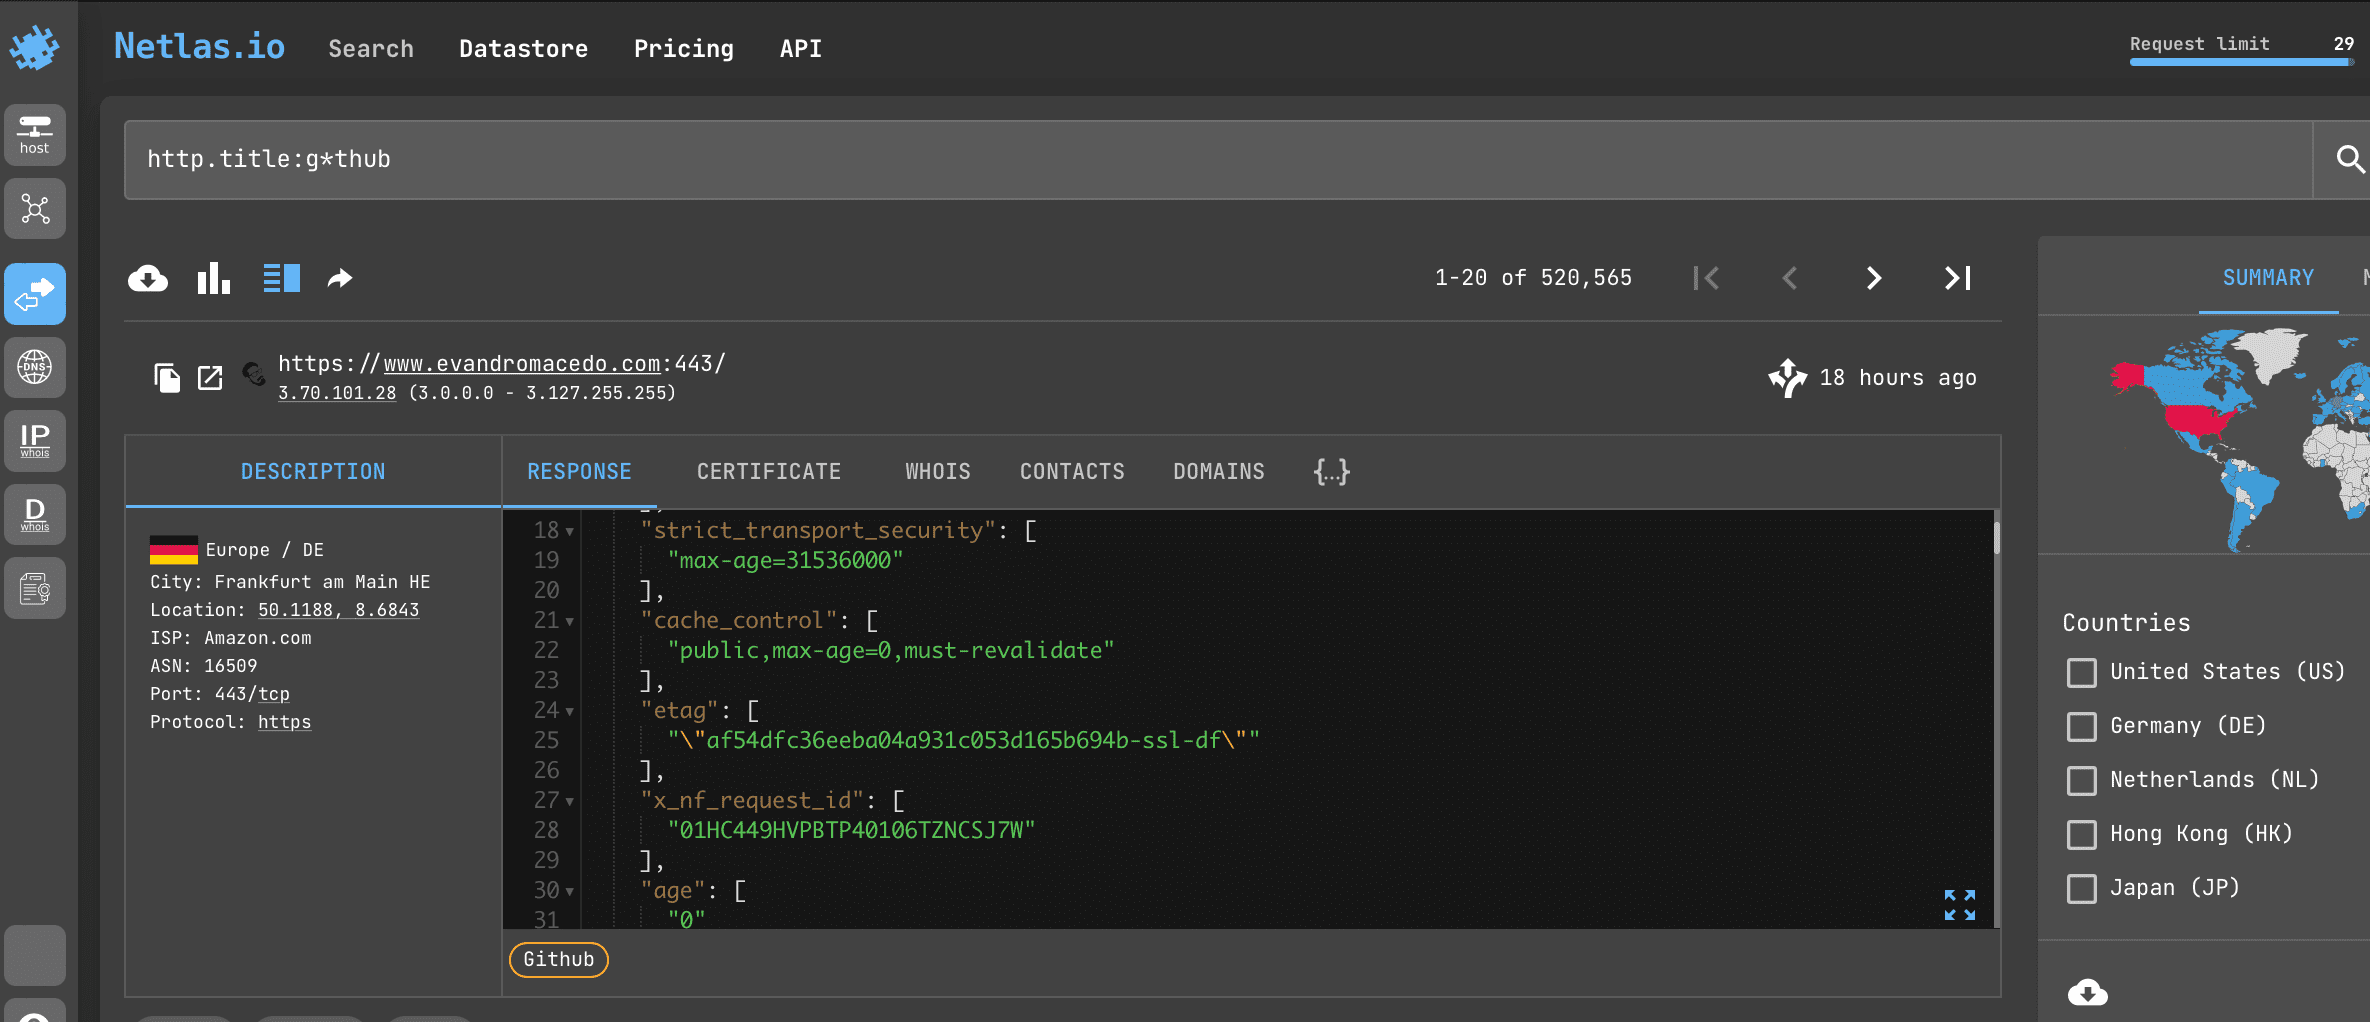Go to first results page
2370x1022 pixels.
[x=1706, y=278]
